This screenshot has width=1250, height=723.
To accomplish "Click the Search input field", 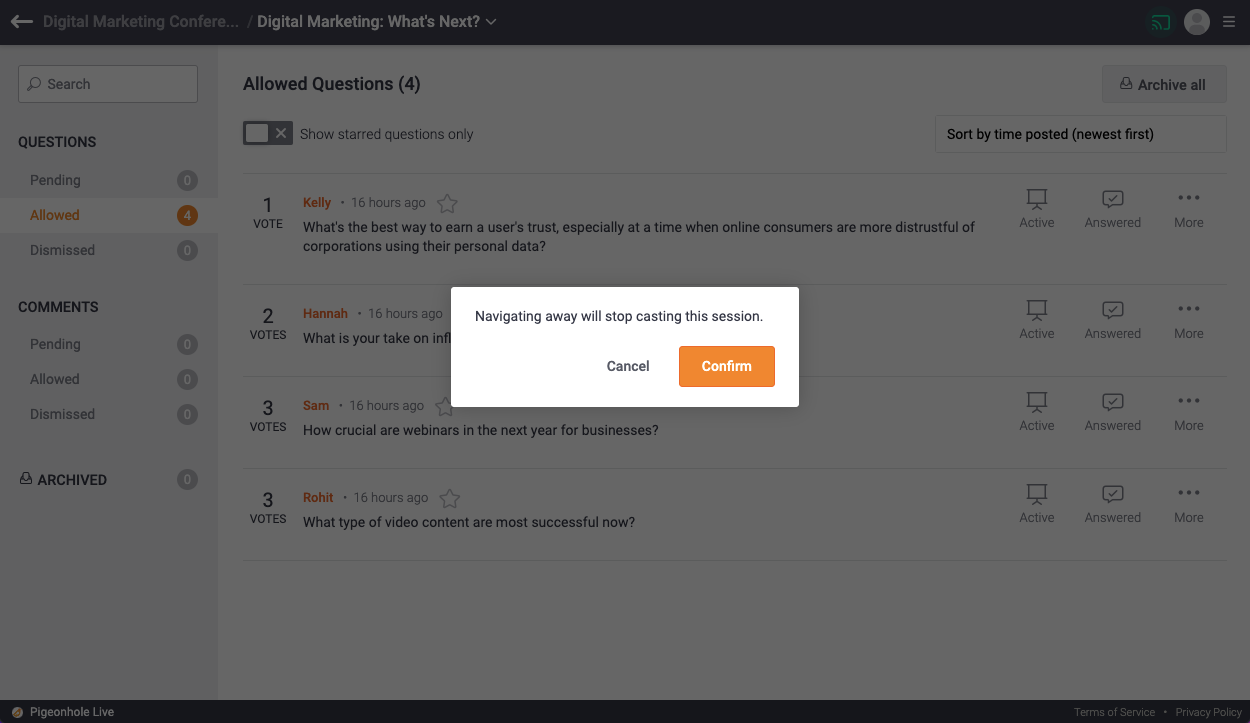I will (108, 84).
